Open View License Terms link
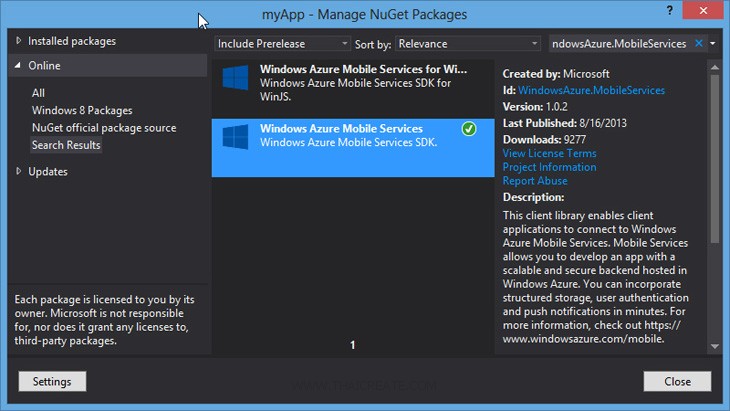This screenshot has width=730, height=411. (x=549, y=153)
